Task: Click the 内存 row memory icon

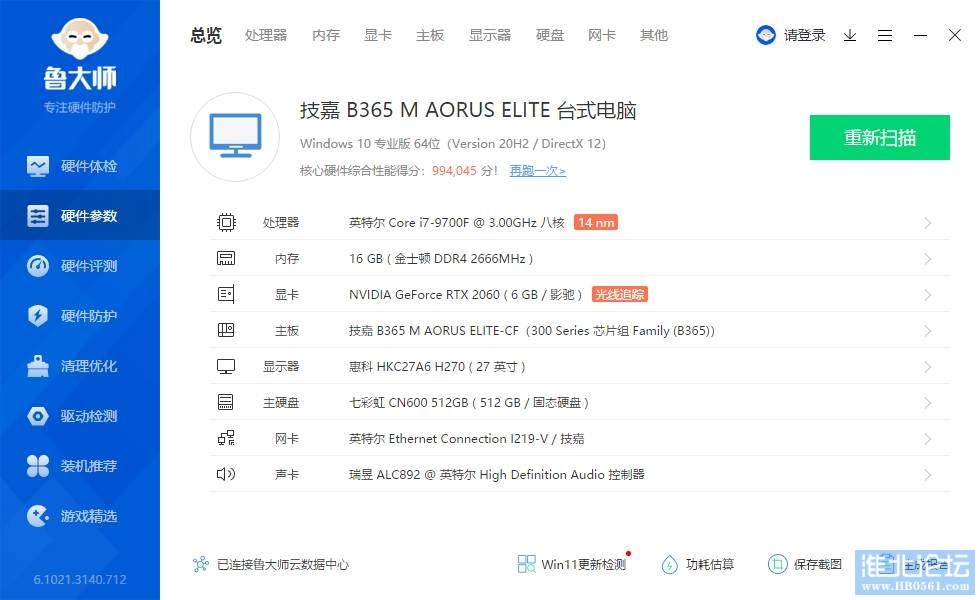Action: [226, 258]
